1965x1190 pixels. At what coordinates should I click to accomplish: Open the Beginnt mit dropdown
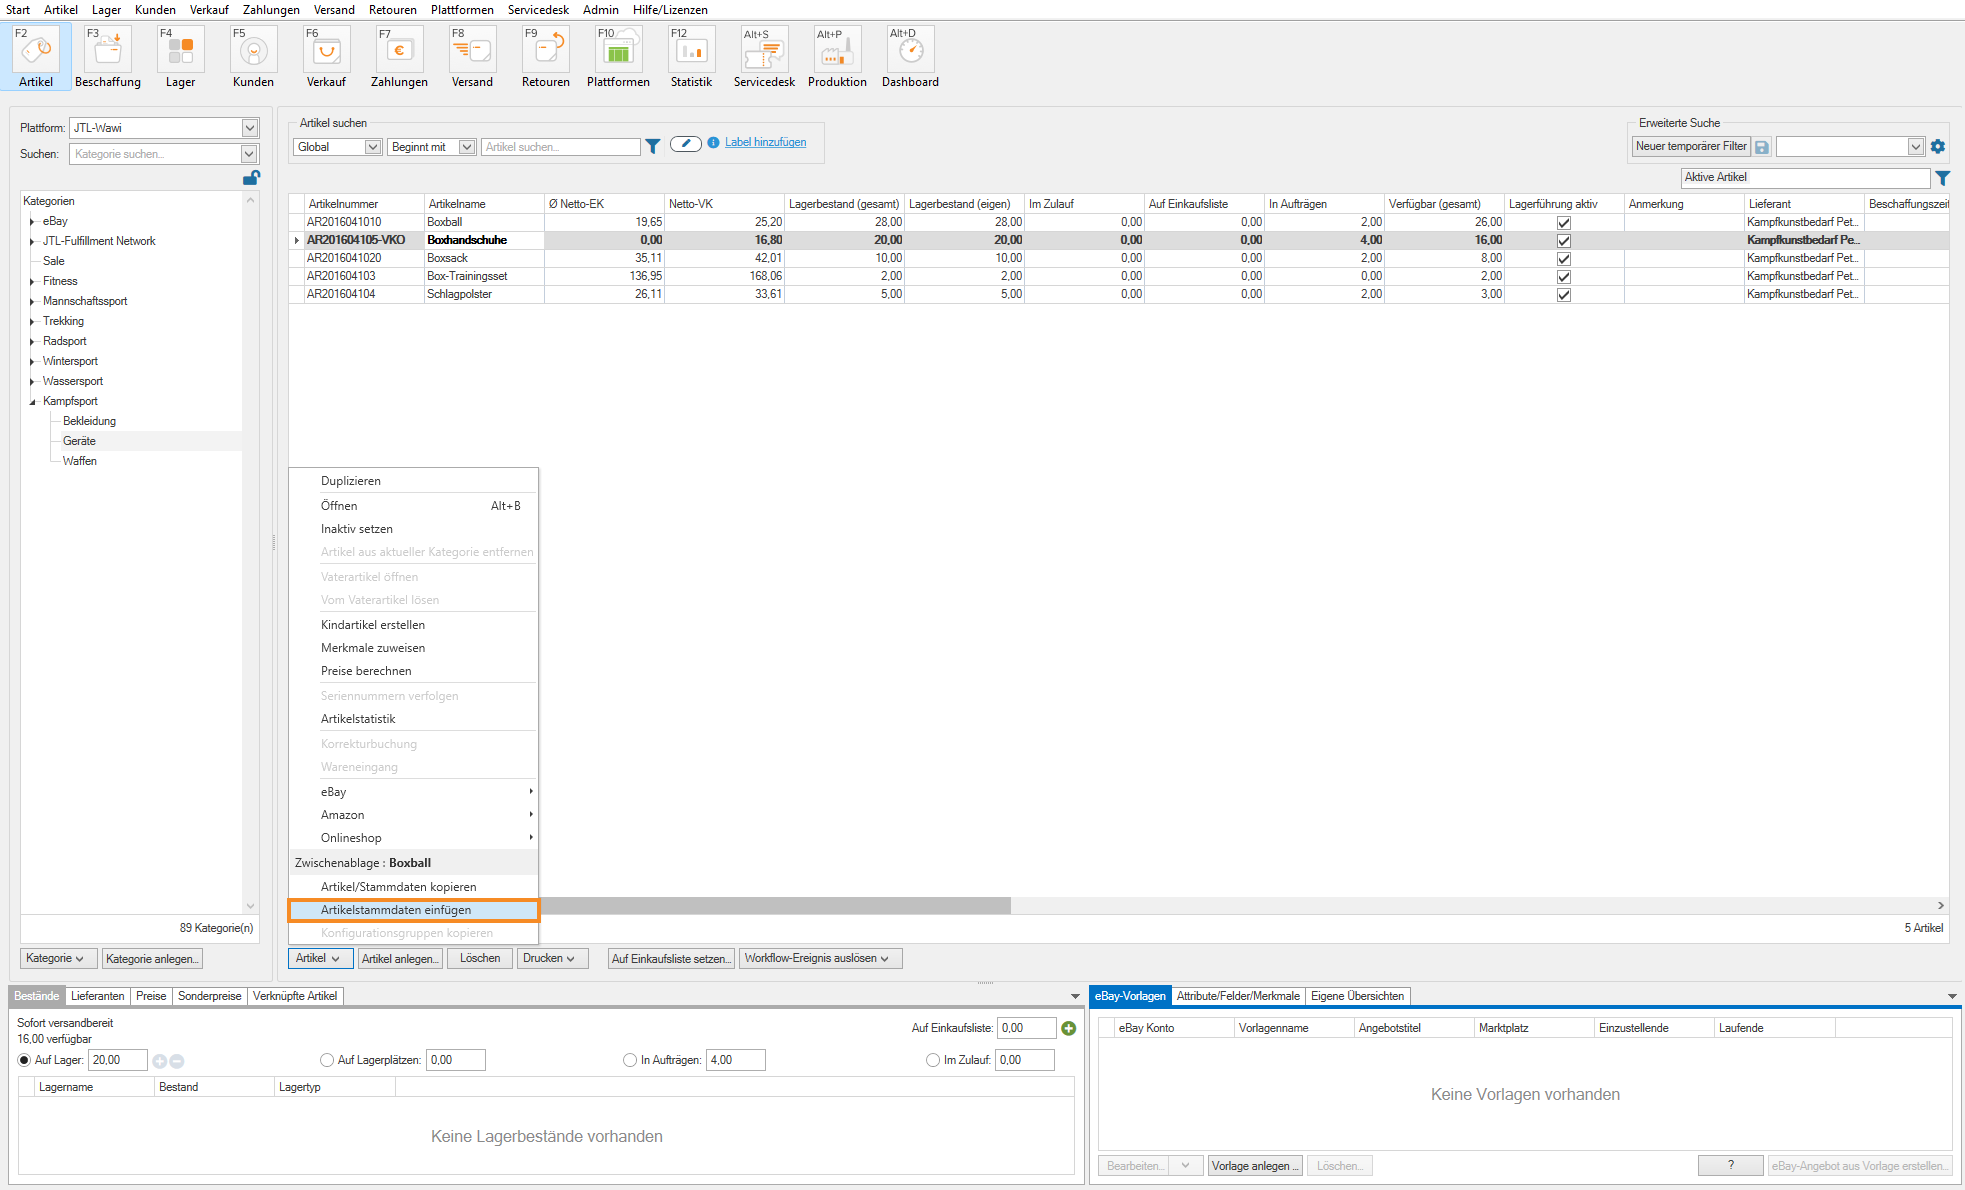pos(466,147)
